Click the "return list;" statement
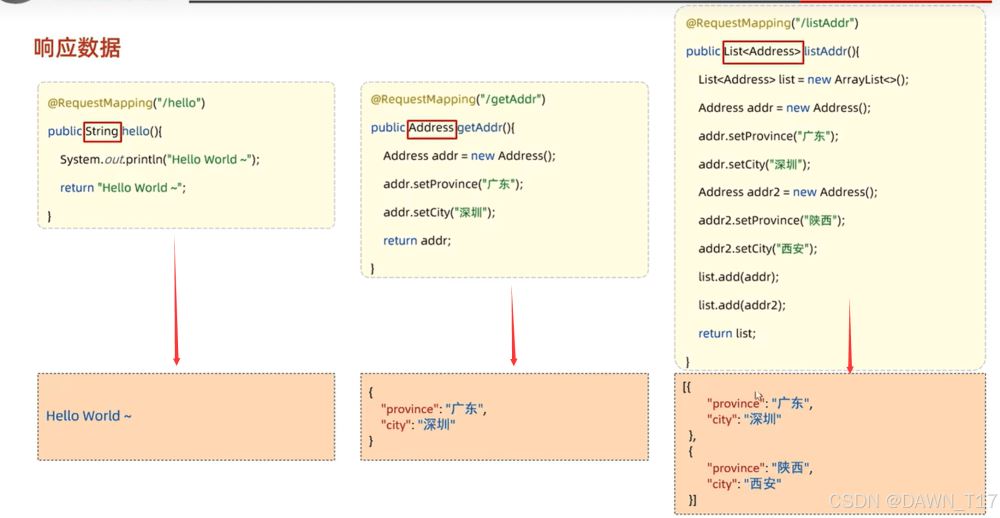Image resolution: width=1000 pixels, height=518 pixels. pos(727,333)
